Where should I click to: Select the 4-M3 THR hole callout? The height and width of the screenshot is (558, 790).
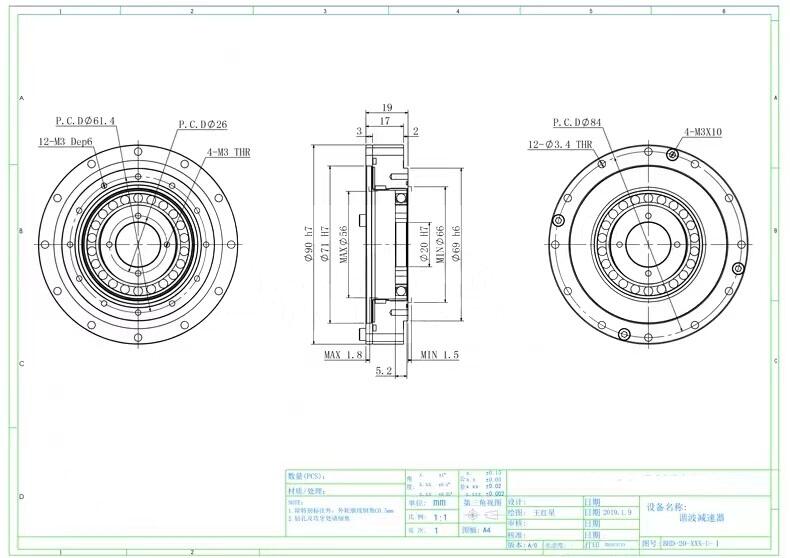(x=228, y=152)
